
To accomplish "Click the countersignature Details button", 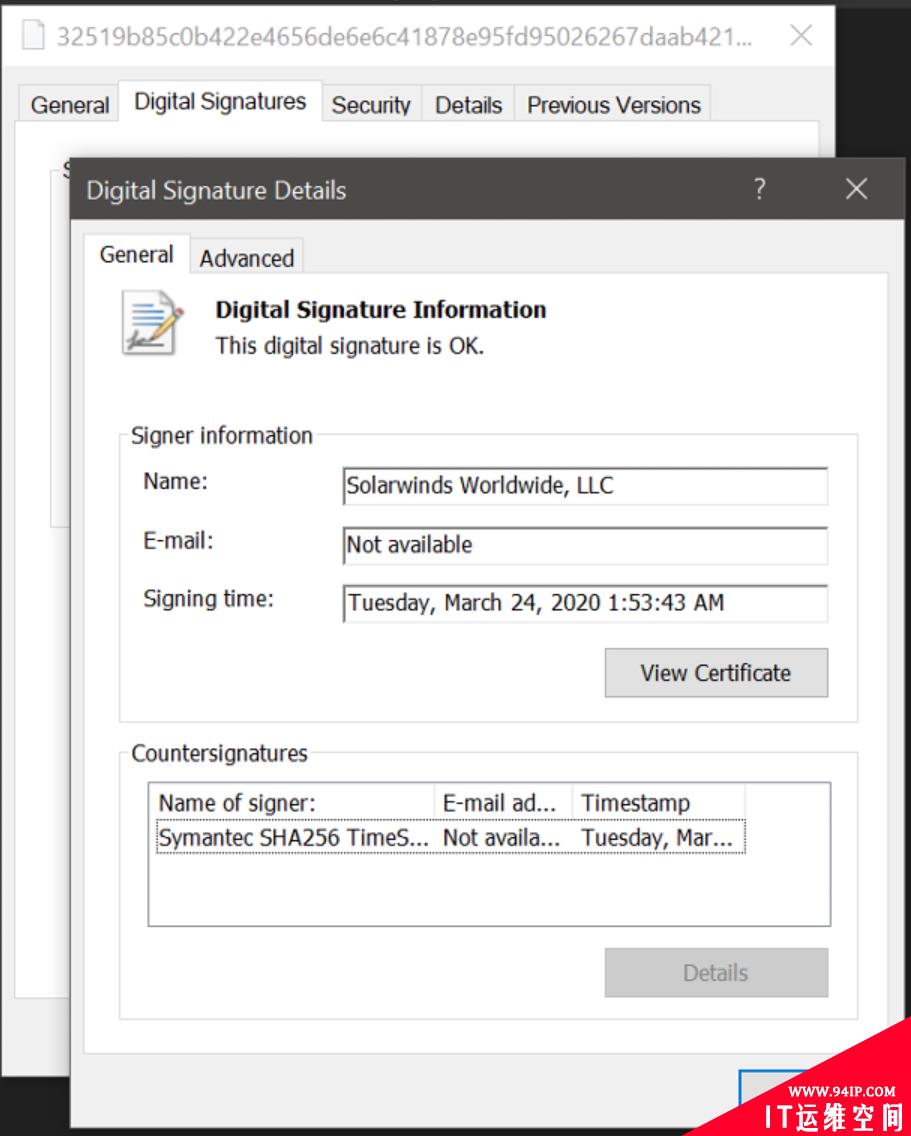I will 716,972.
